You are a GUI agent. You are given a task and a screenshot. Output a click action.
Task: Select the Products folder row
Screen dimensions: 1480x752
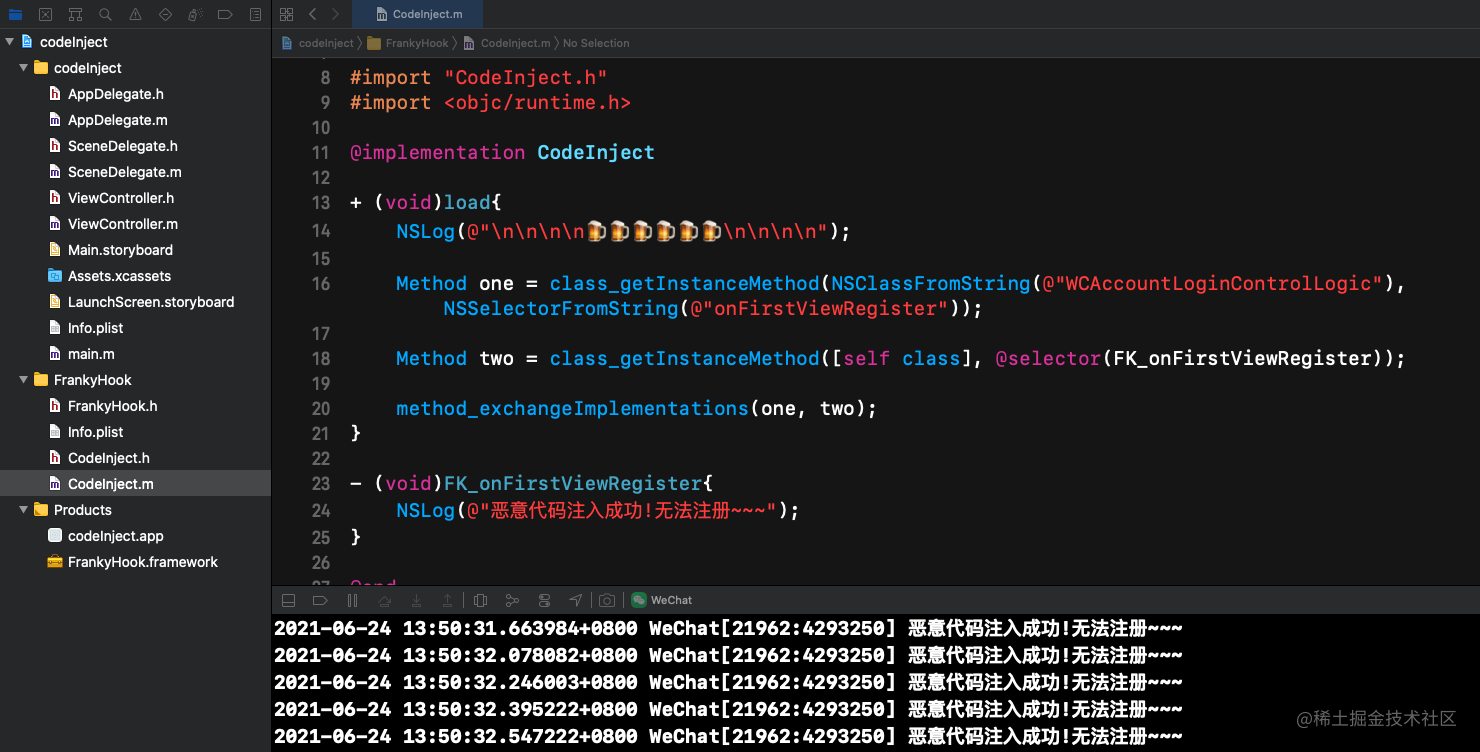pyautogui.click(x=135, y=510)
